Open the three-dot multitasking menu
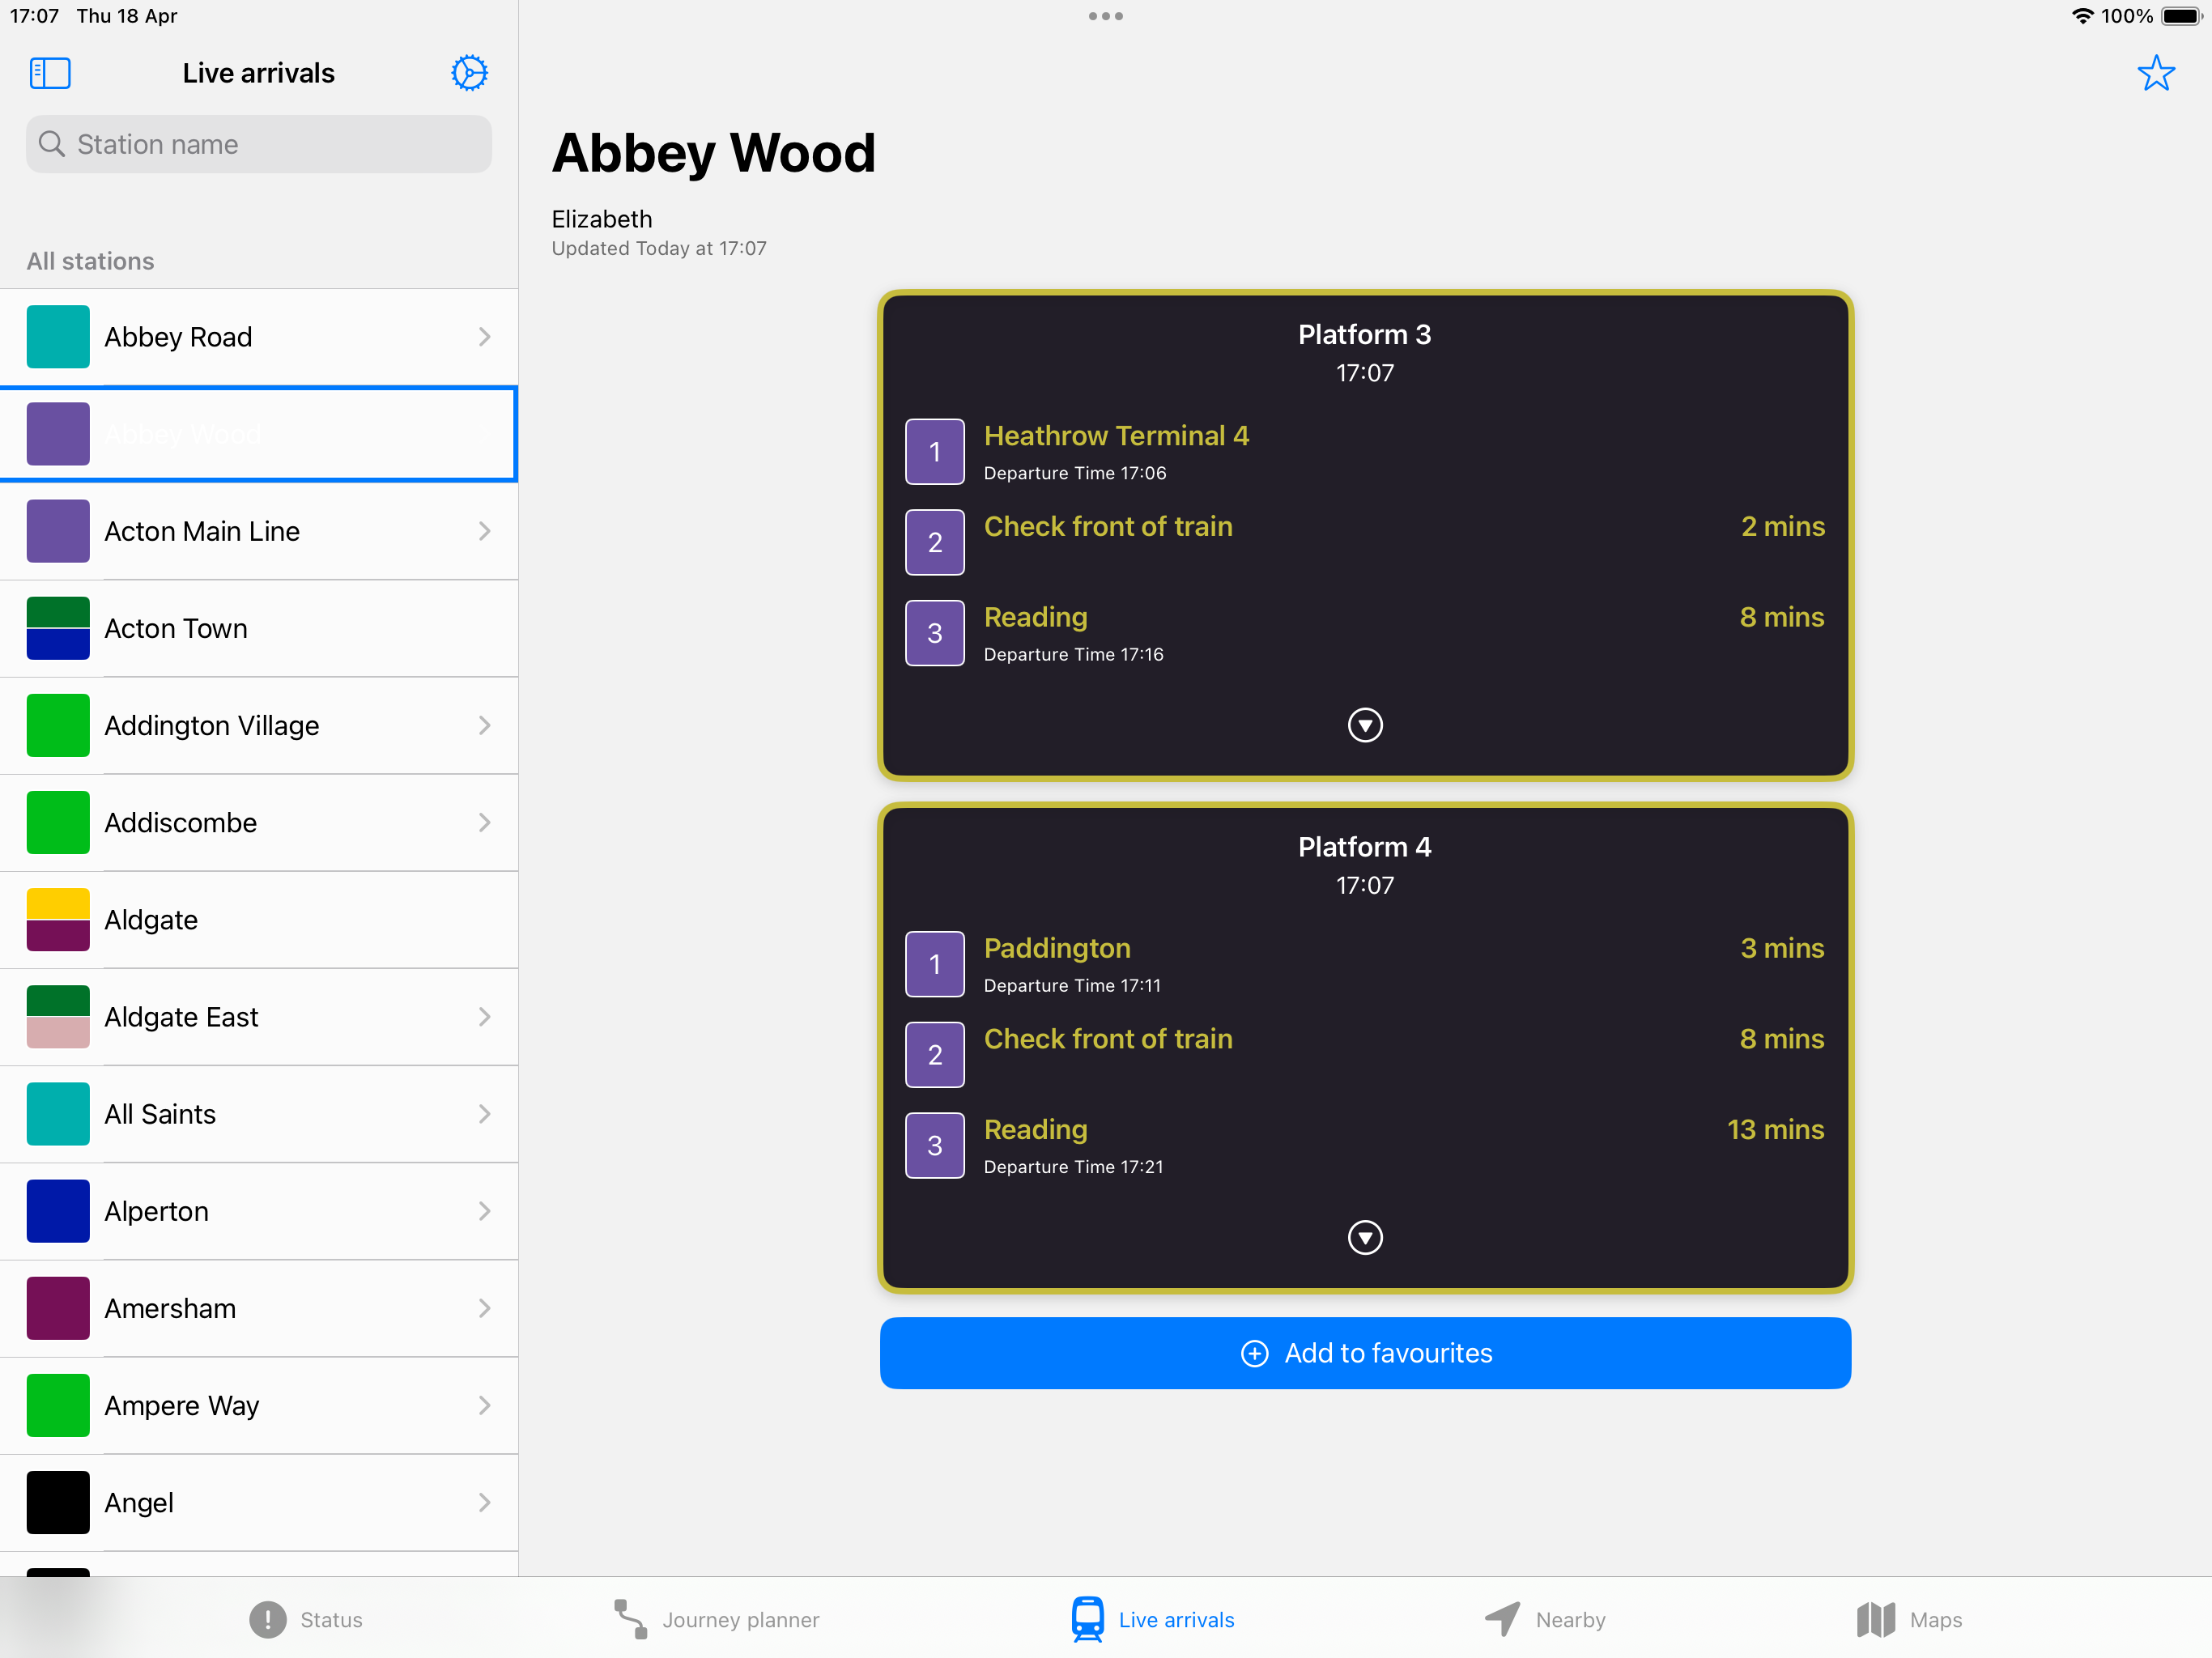This screenshot has width=2212, height=1658. click(1106, 16)
